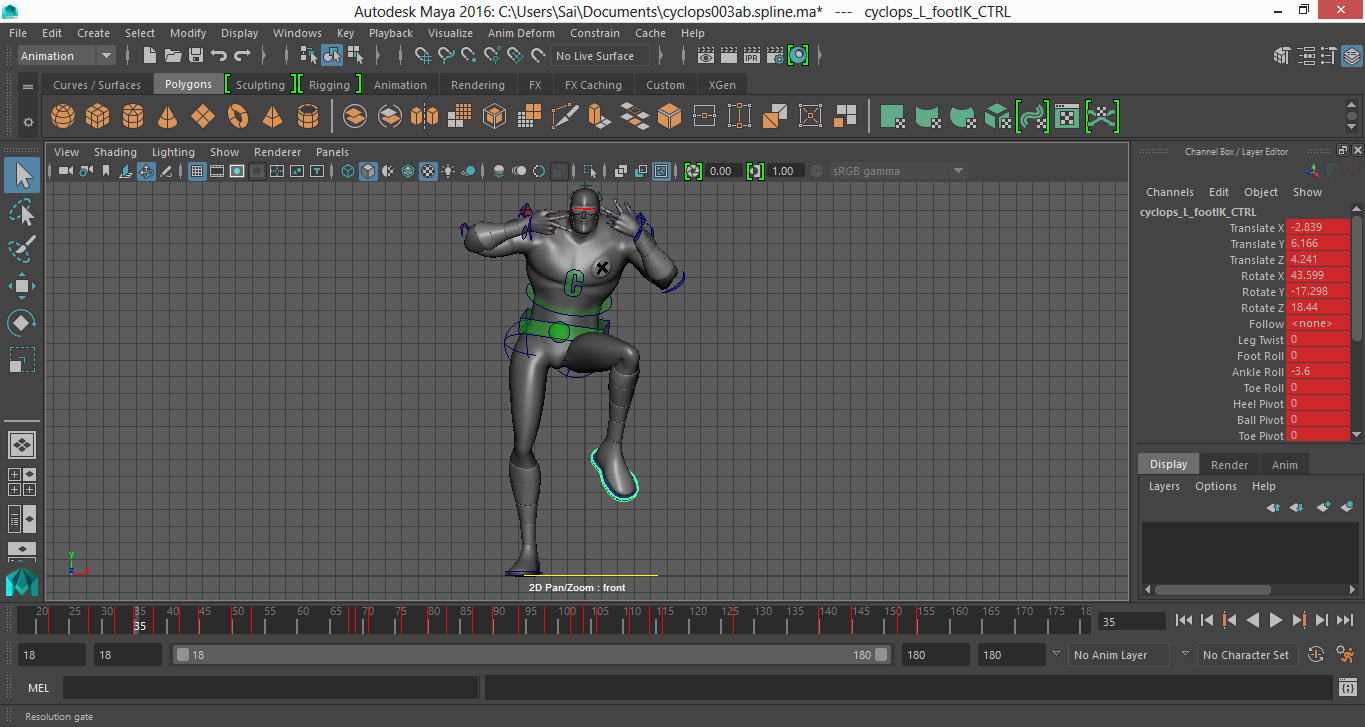Toggle resolution gate in viewport toolbar

(237, 171)
